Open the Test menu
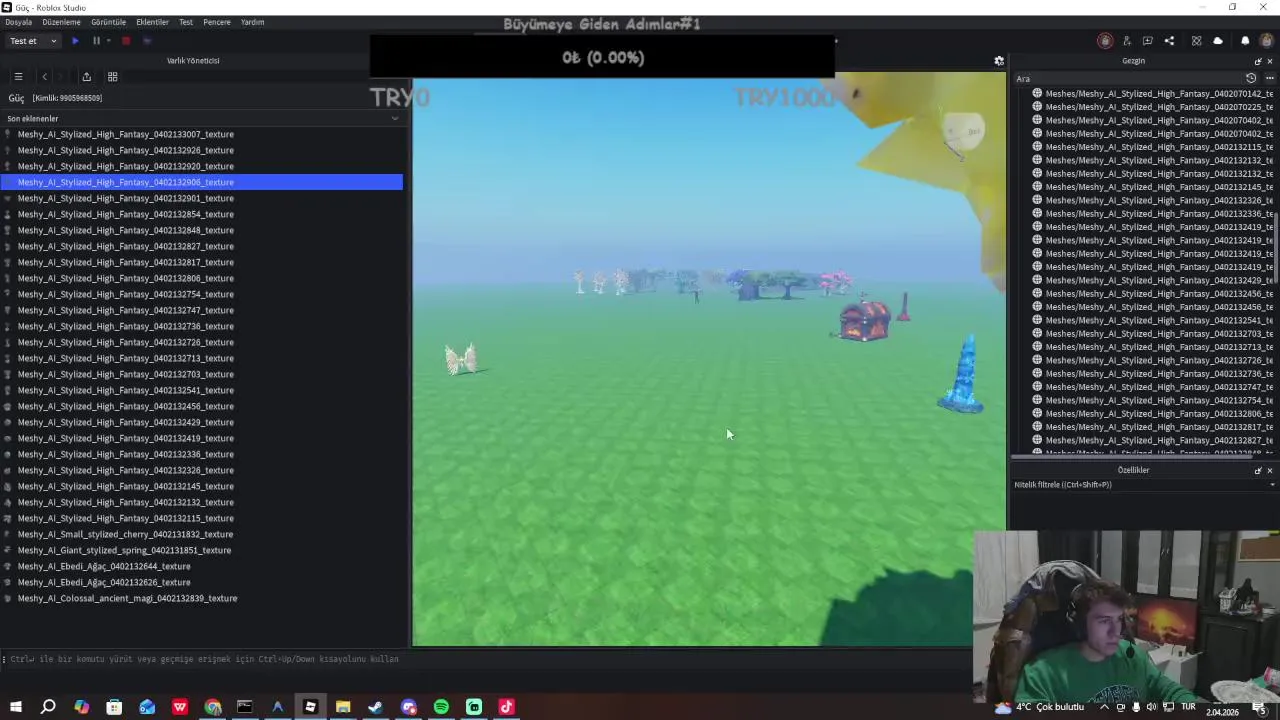 (x=186, y=22)
